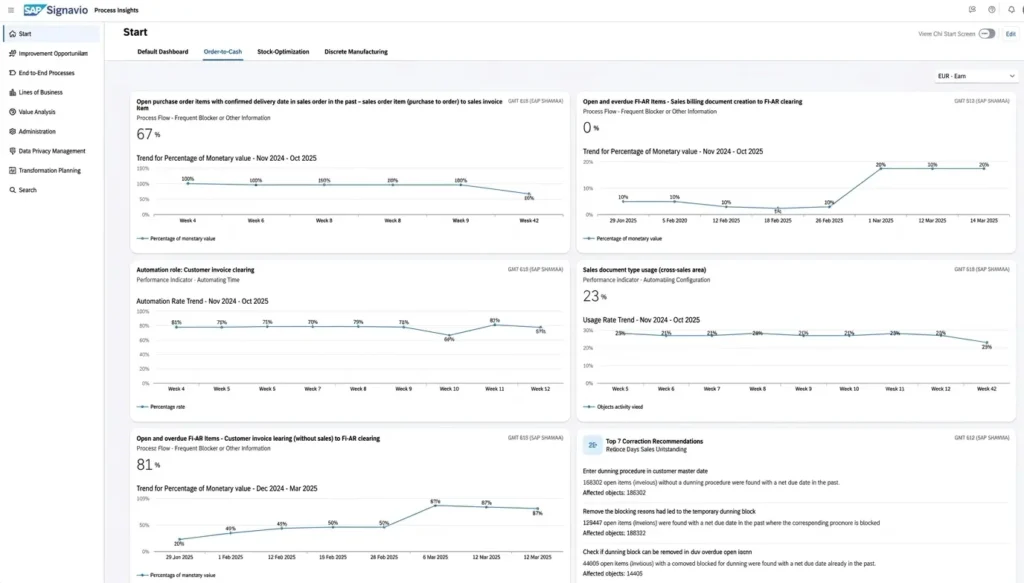Toggle the legend entry in bottom-left trend chart
The height and width of the screenshot is (583, 1024).
click(176, 575)
